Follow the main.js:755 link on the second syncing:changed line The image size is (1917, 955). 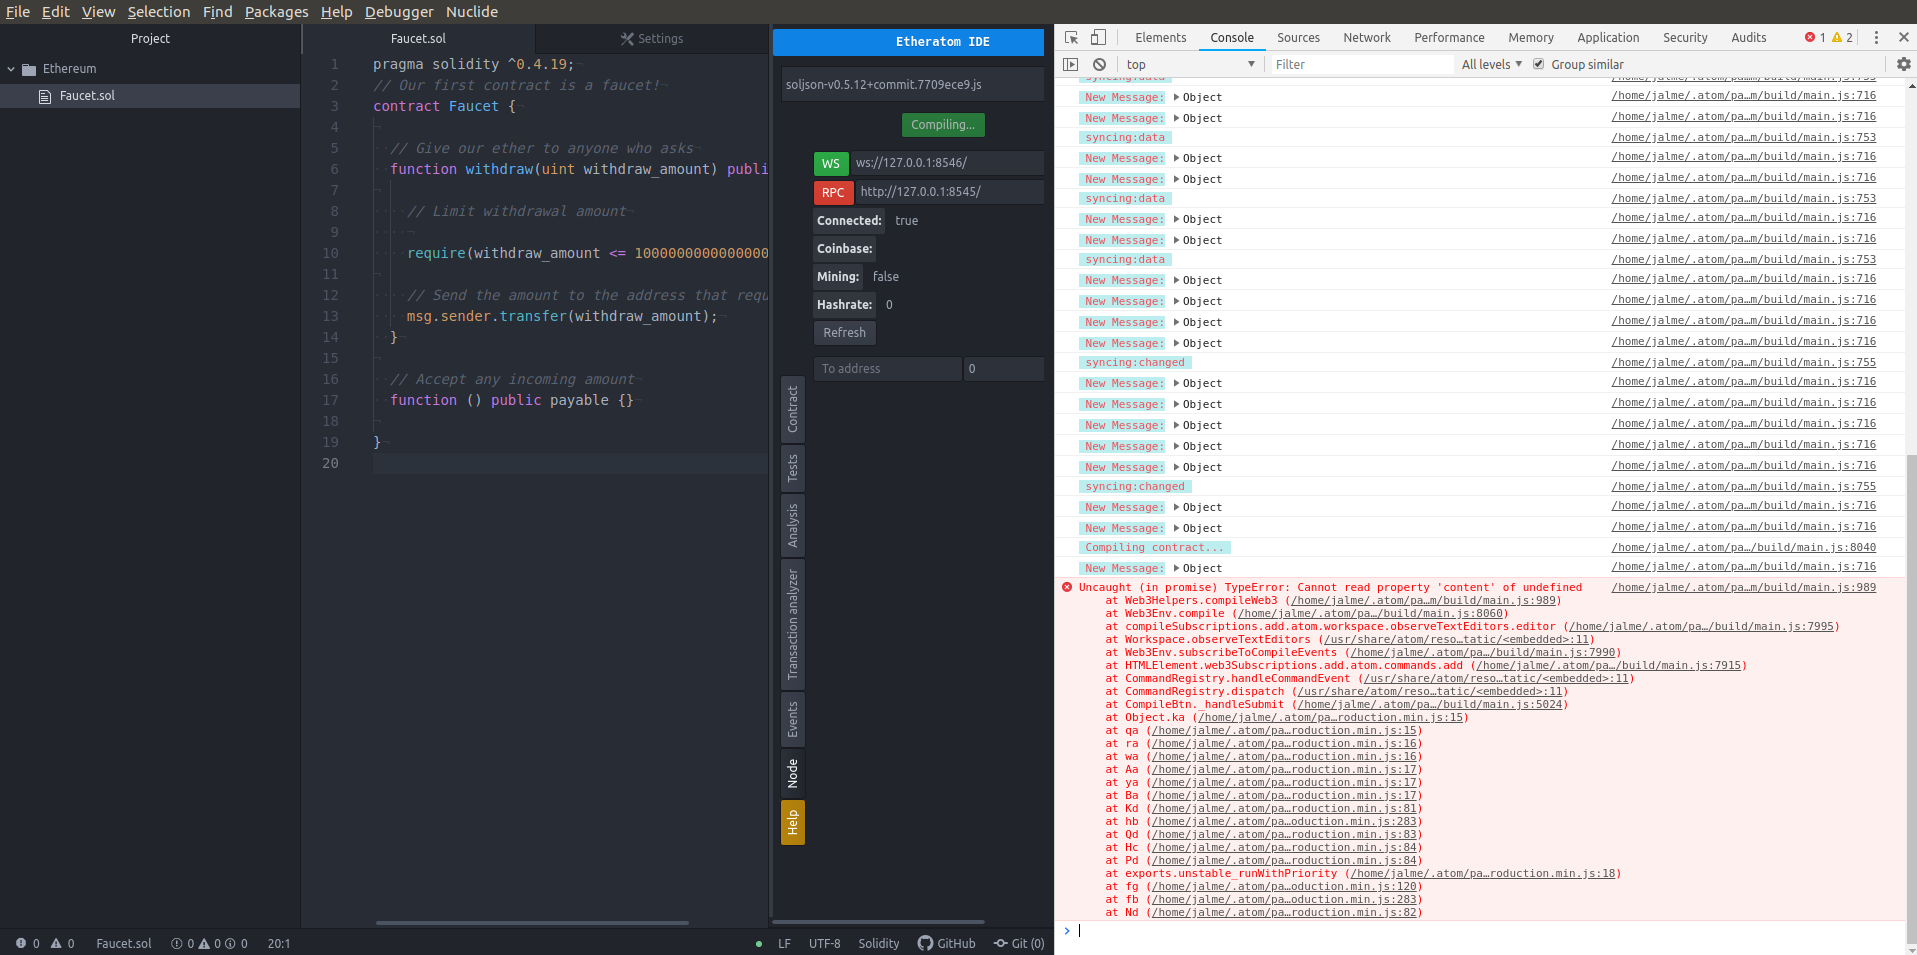pyautogui.click(x=1744, y=486)
